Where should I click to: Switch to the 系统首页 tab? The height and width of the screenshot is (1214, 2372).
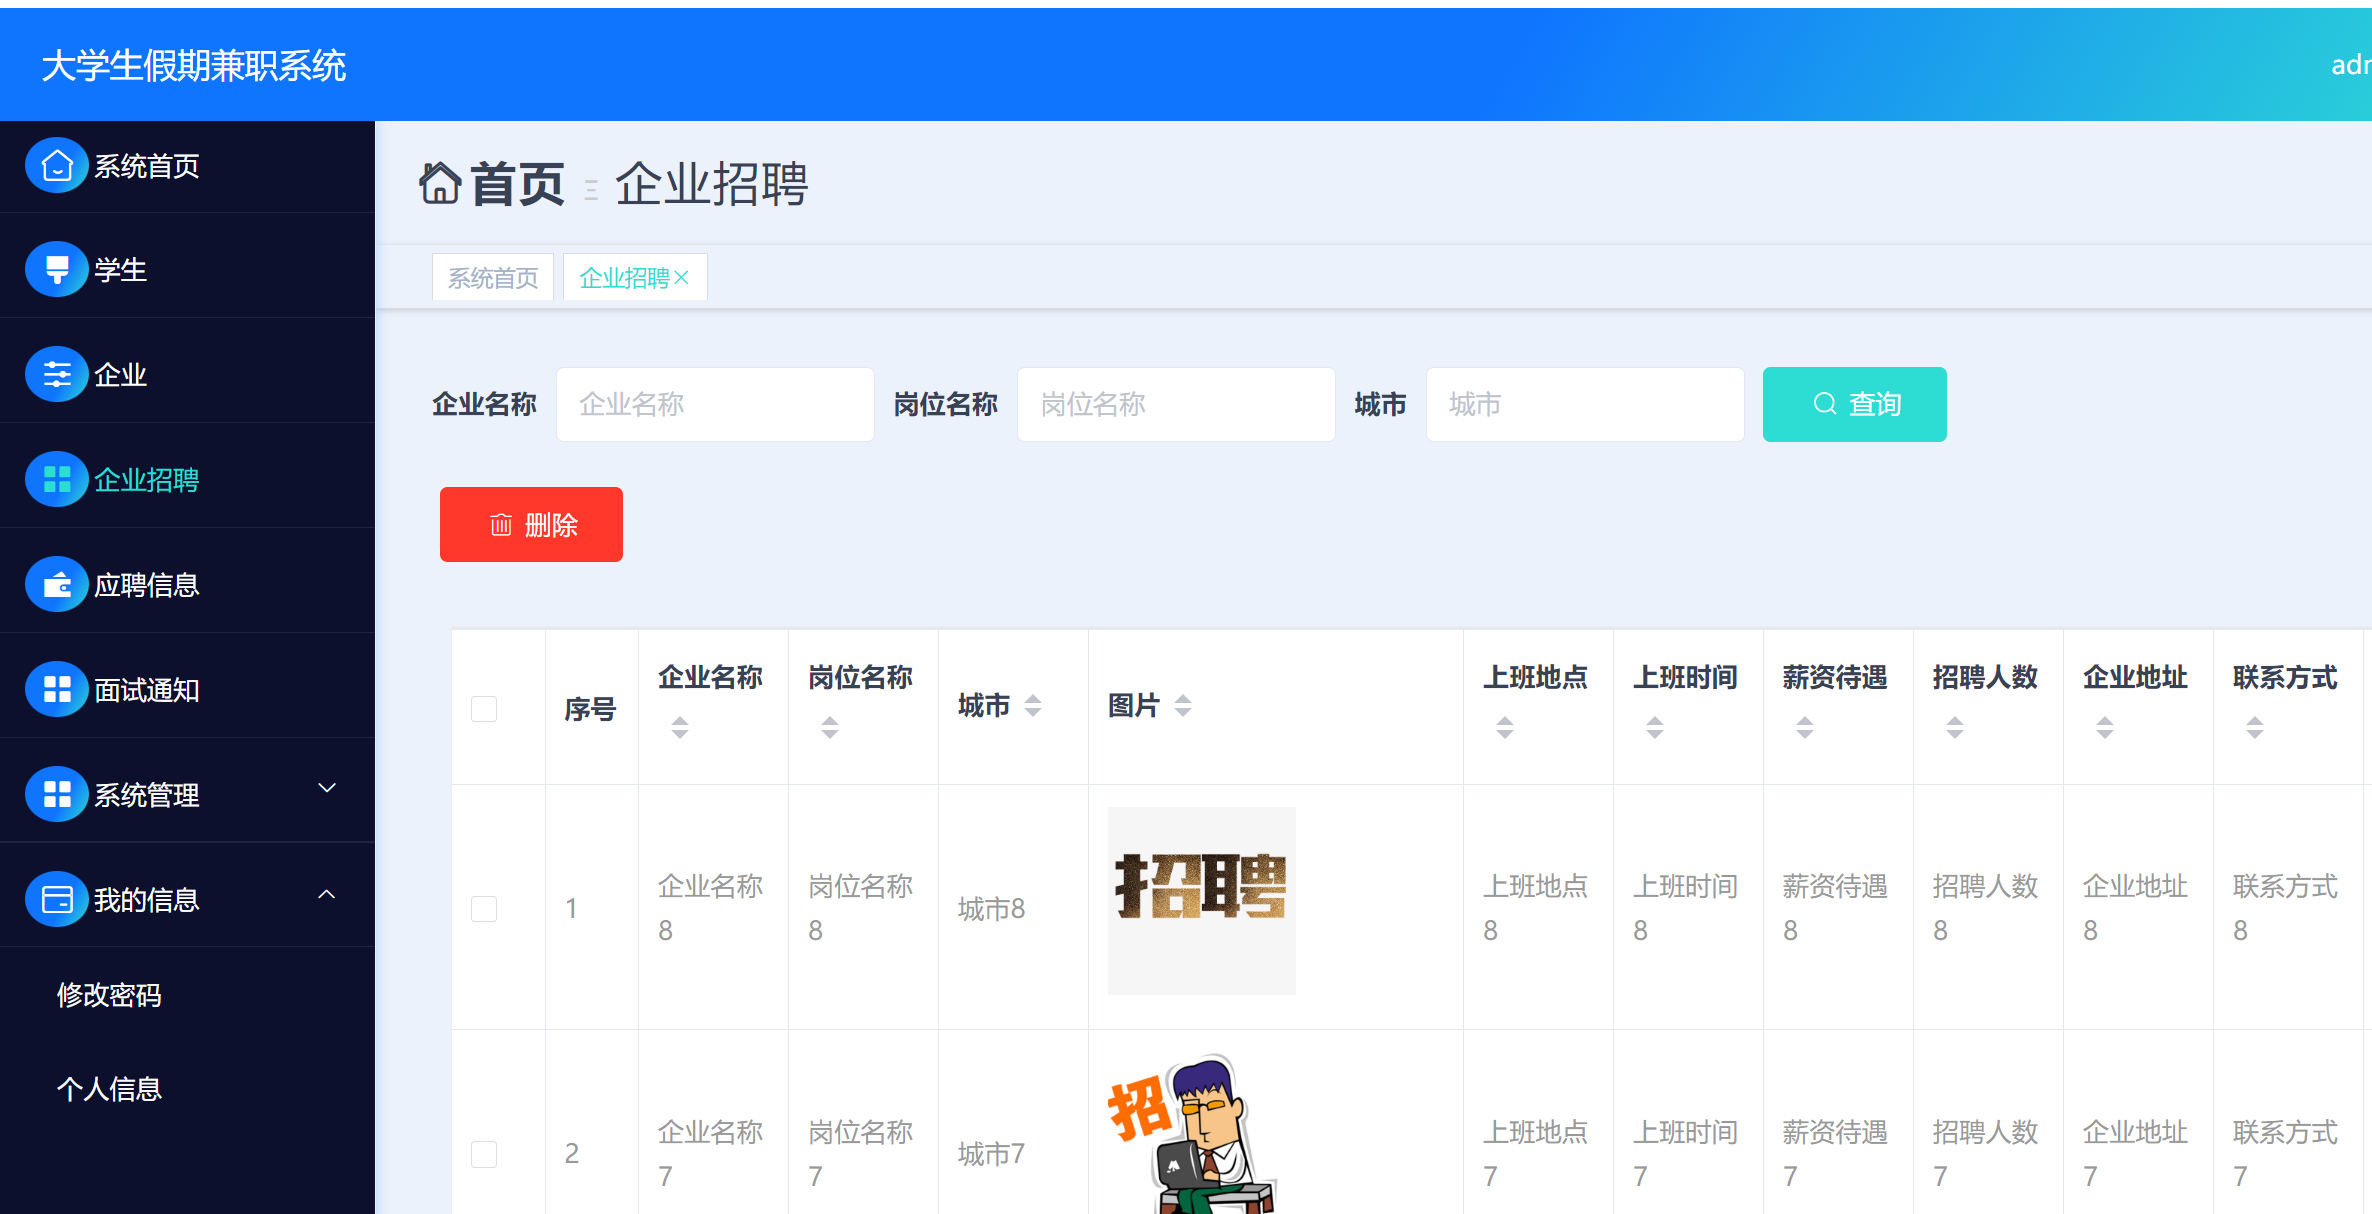point(492,277)
